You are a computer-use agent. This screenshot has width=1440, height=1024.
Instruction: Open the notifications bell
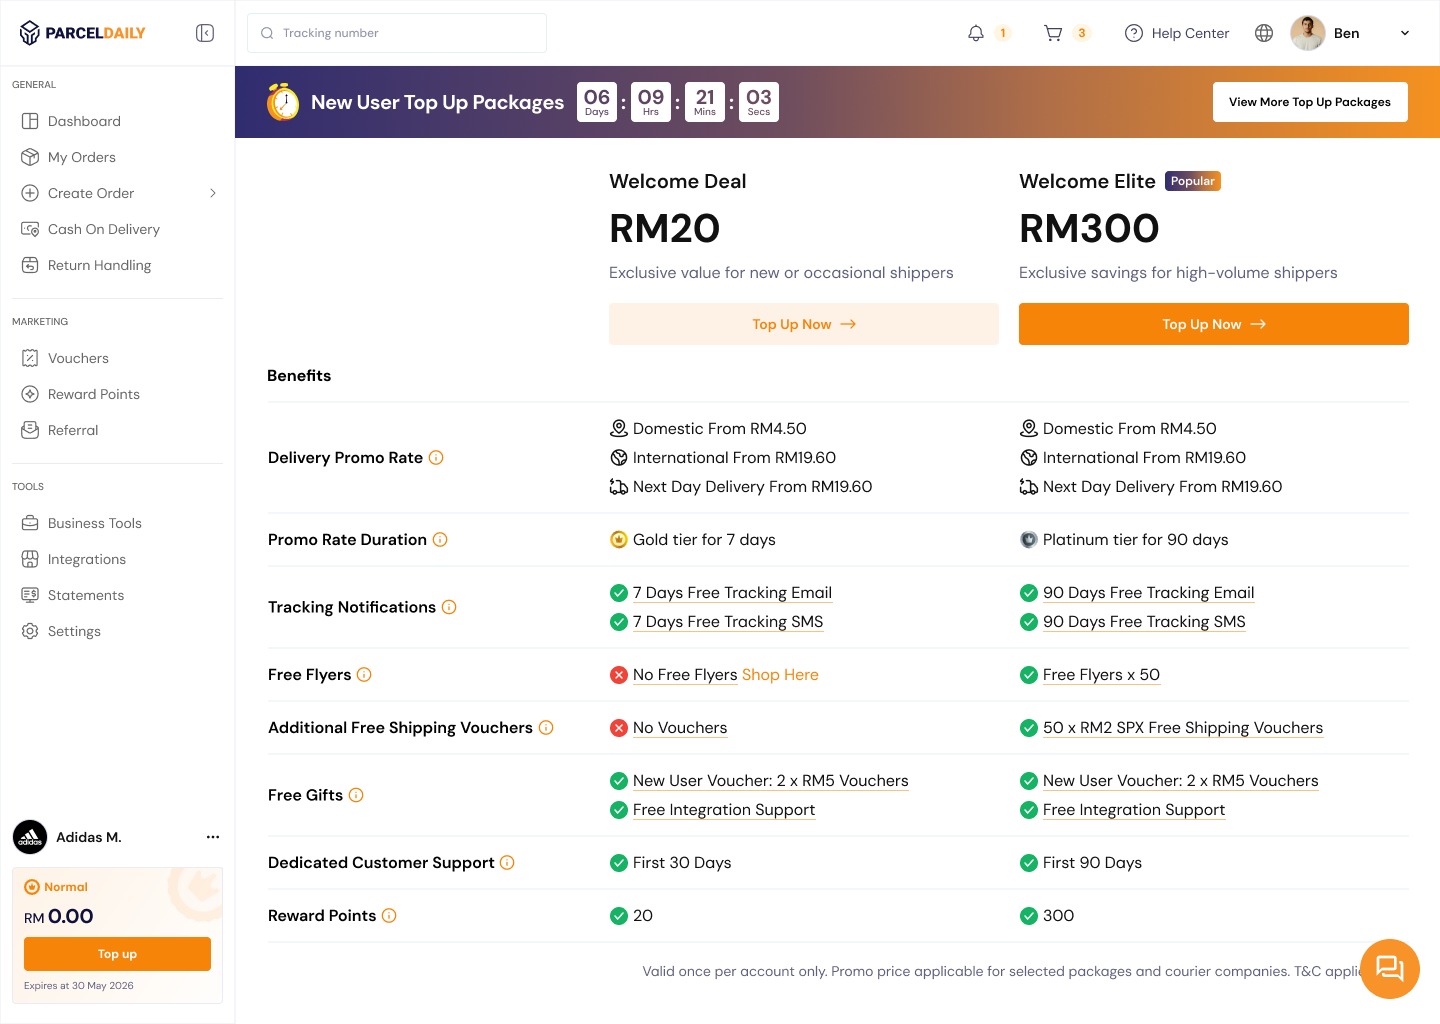[x=976, y=33]
